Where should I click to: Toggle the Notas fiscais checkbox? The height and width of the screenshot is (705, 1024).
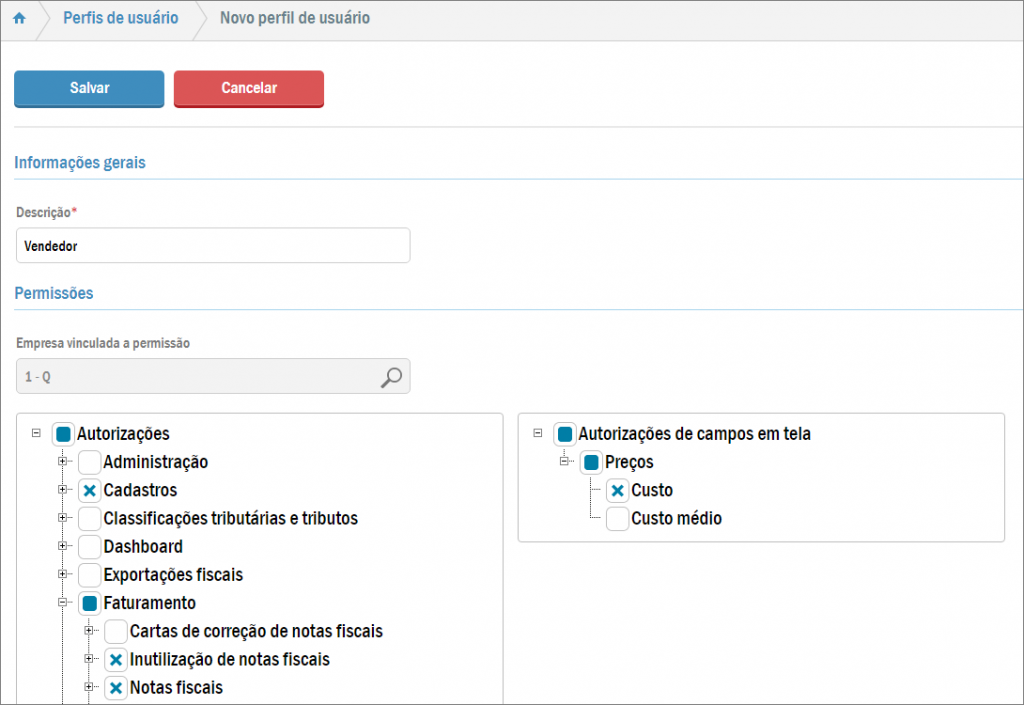pyautogui.click(x=115, y=688)
